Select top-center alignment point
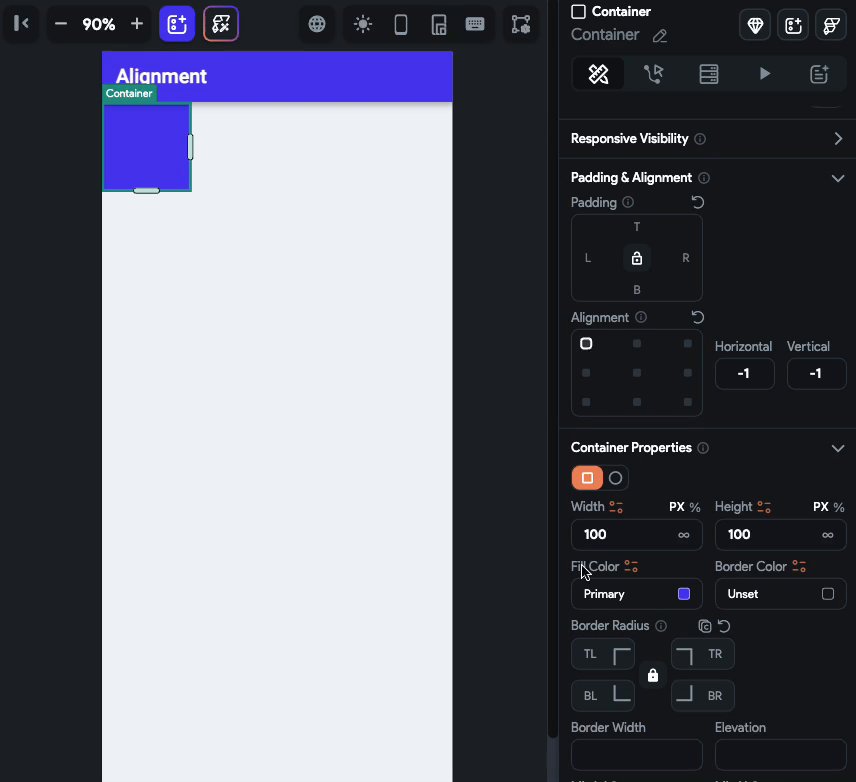856x782 pixels. 637,343
